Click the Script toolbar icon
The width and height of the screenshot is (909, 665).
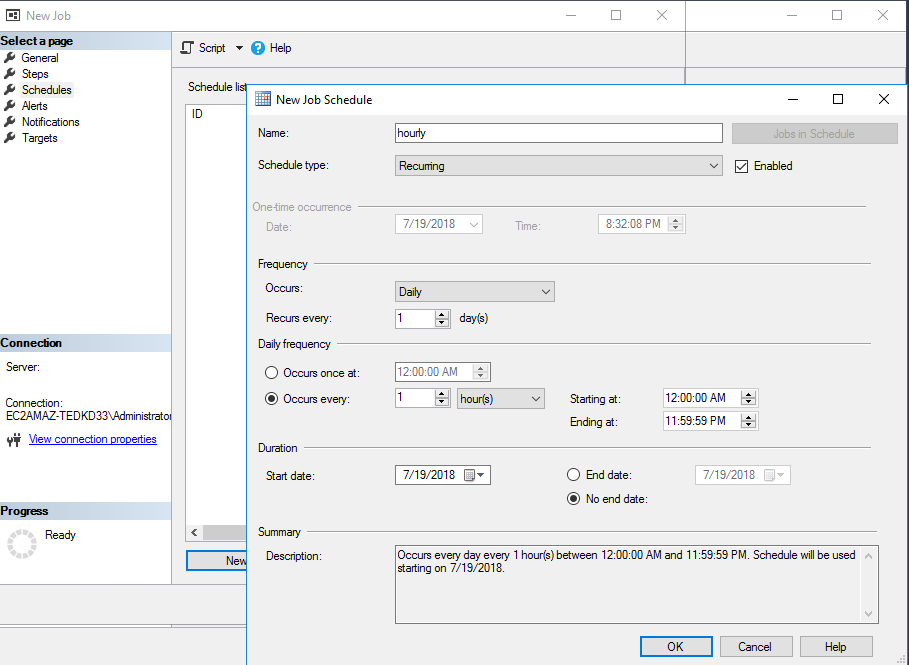[x=187, y=48]
